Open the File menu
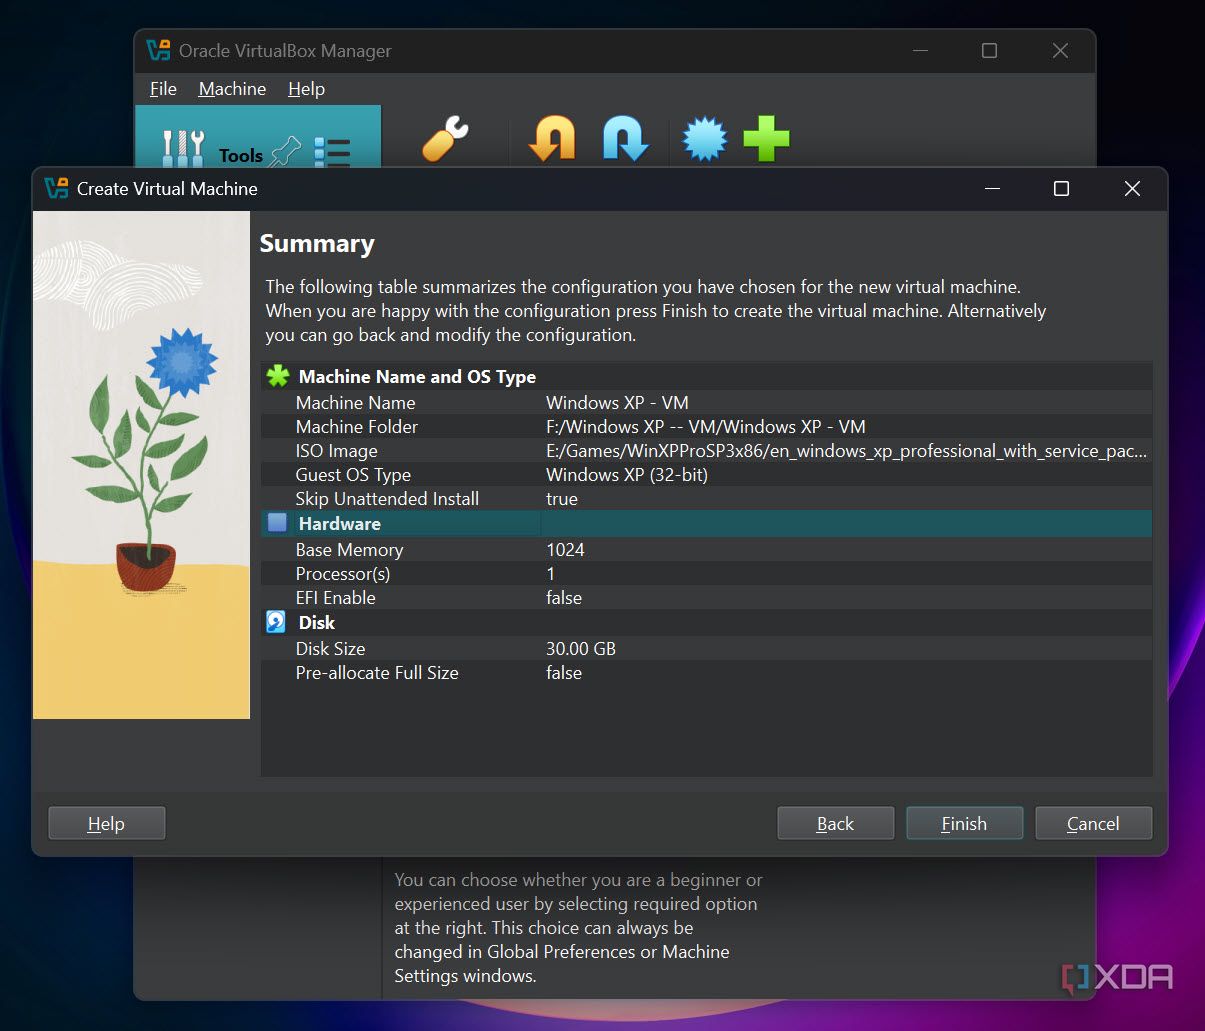Viewport: 1205px width, 1031px height. point(163,89)
